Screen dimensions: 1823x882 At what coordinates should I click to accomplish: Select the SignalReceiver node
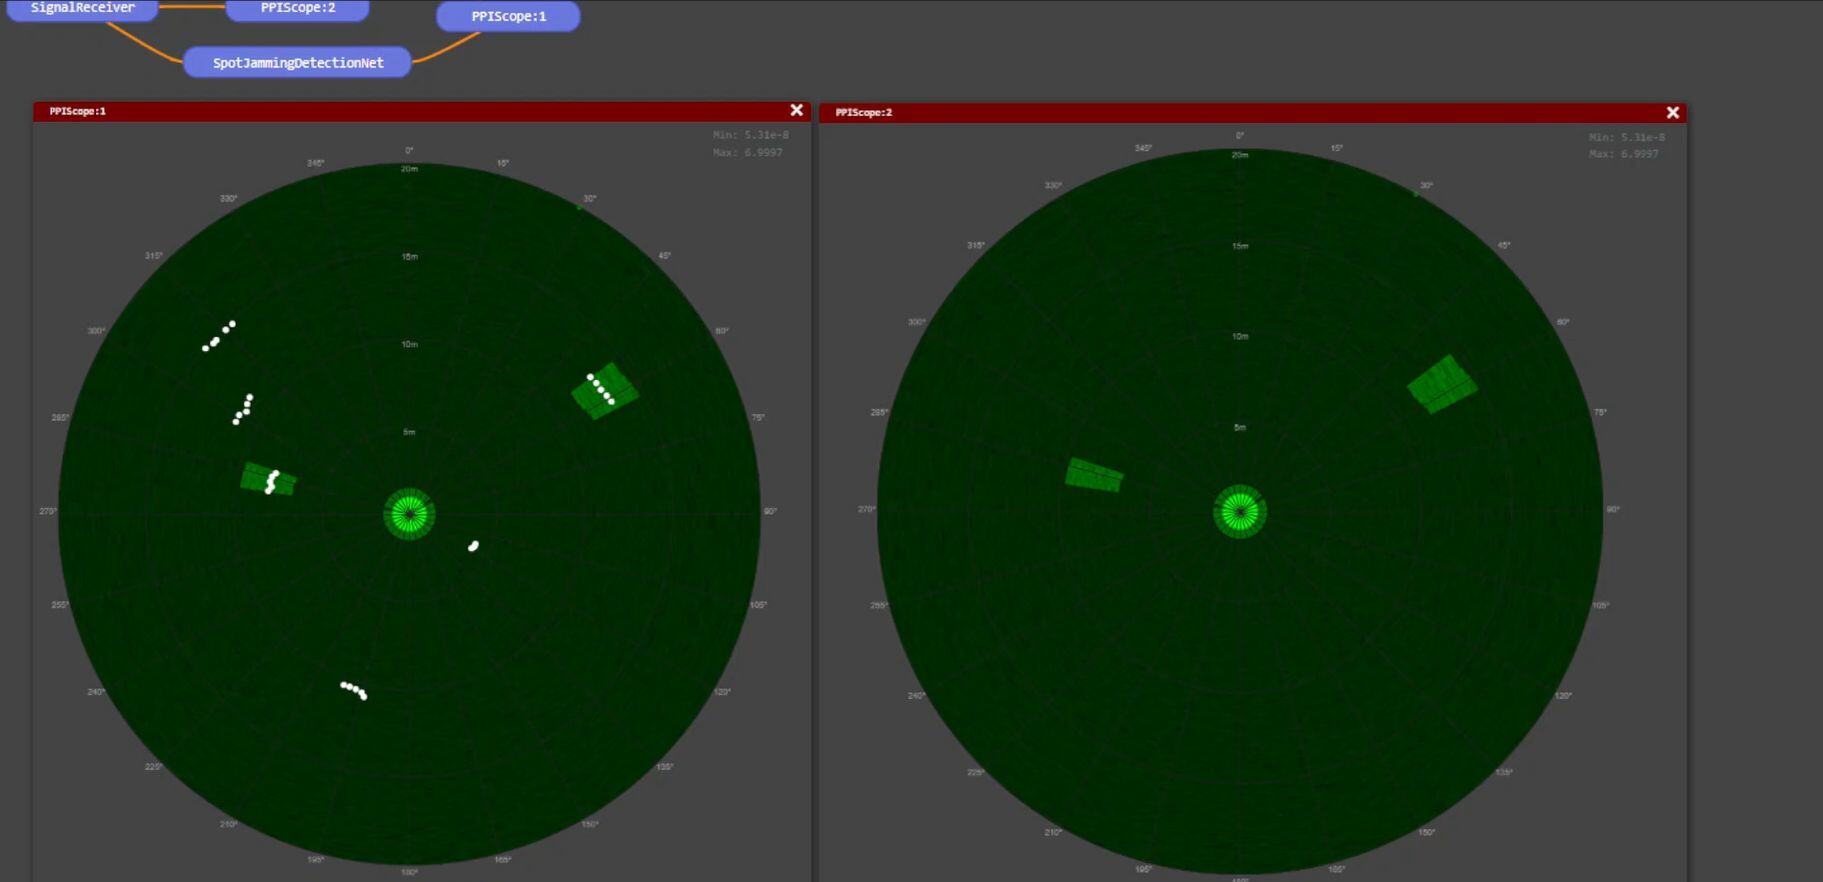click(x=82, y=8)
